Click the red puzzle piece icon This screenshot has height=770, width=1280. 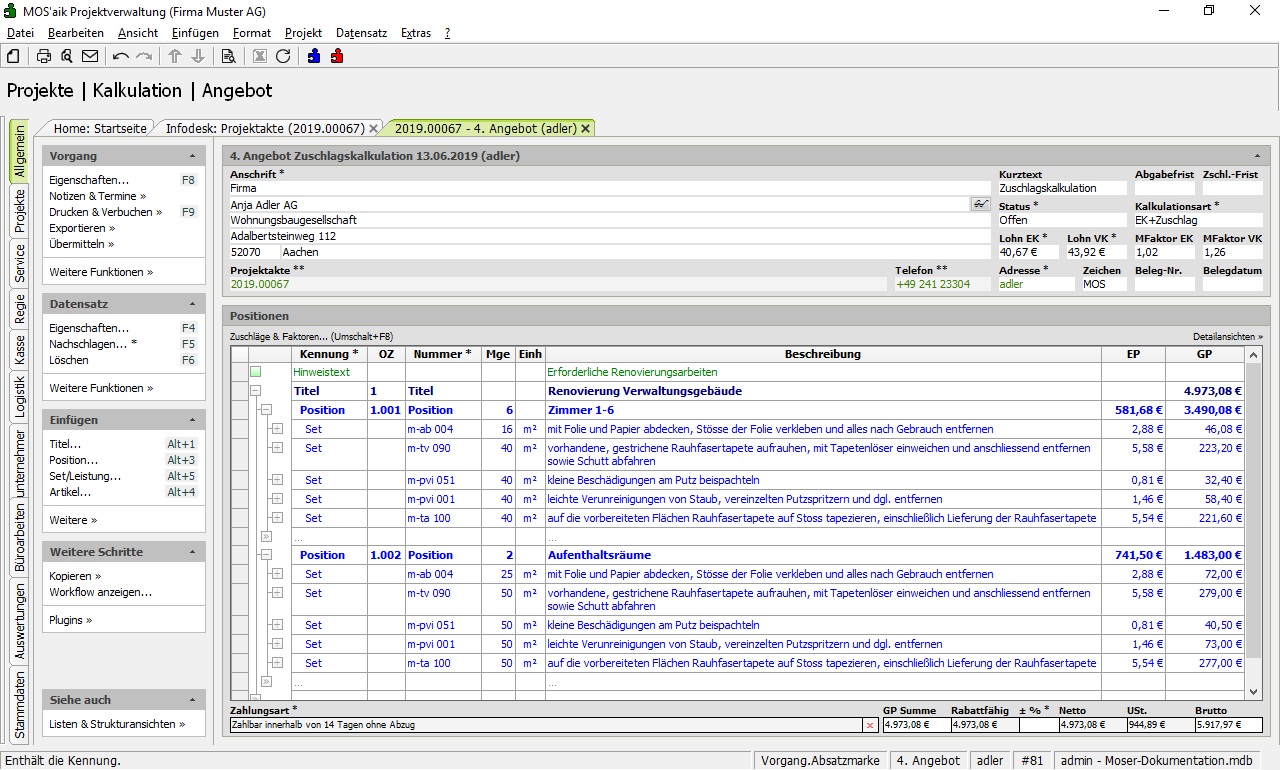[x=337, y=56]
